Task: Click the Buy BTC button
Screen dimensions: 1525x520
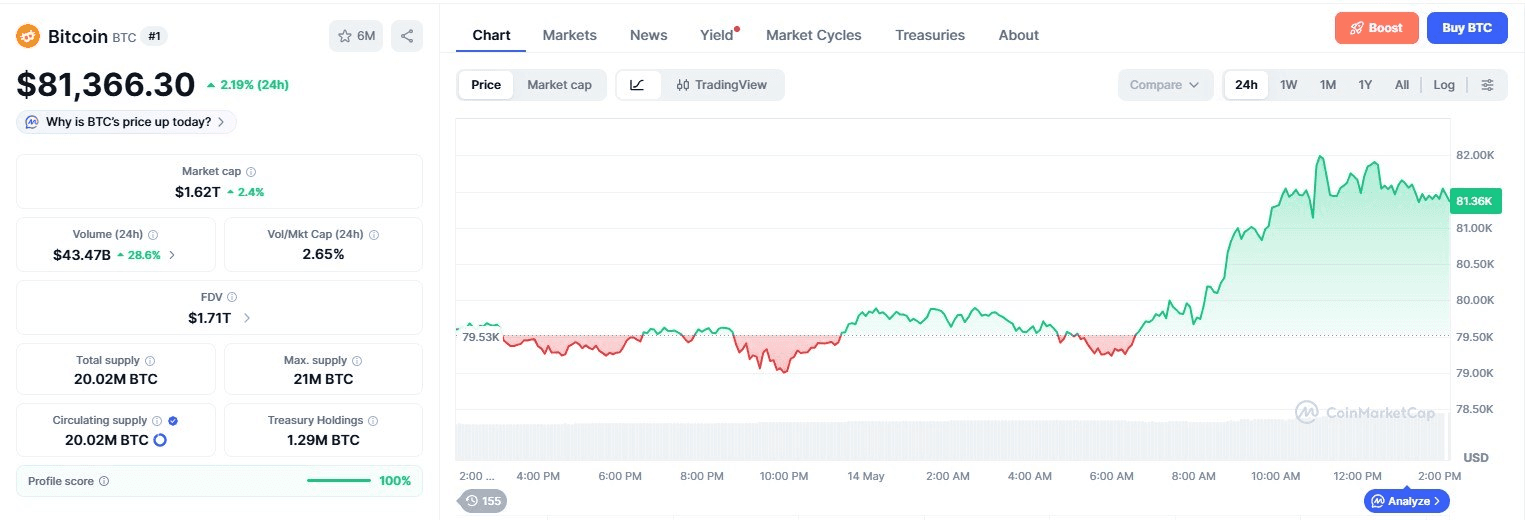Action: coord(1466,28)
